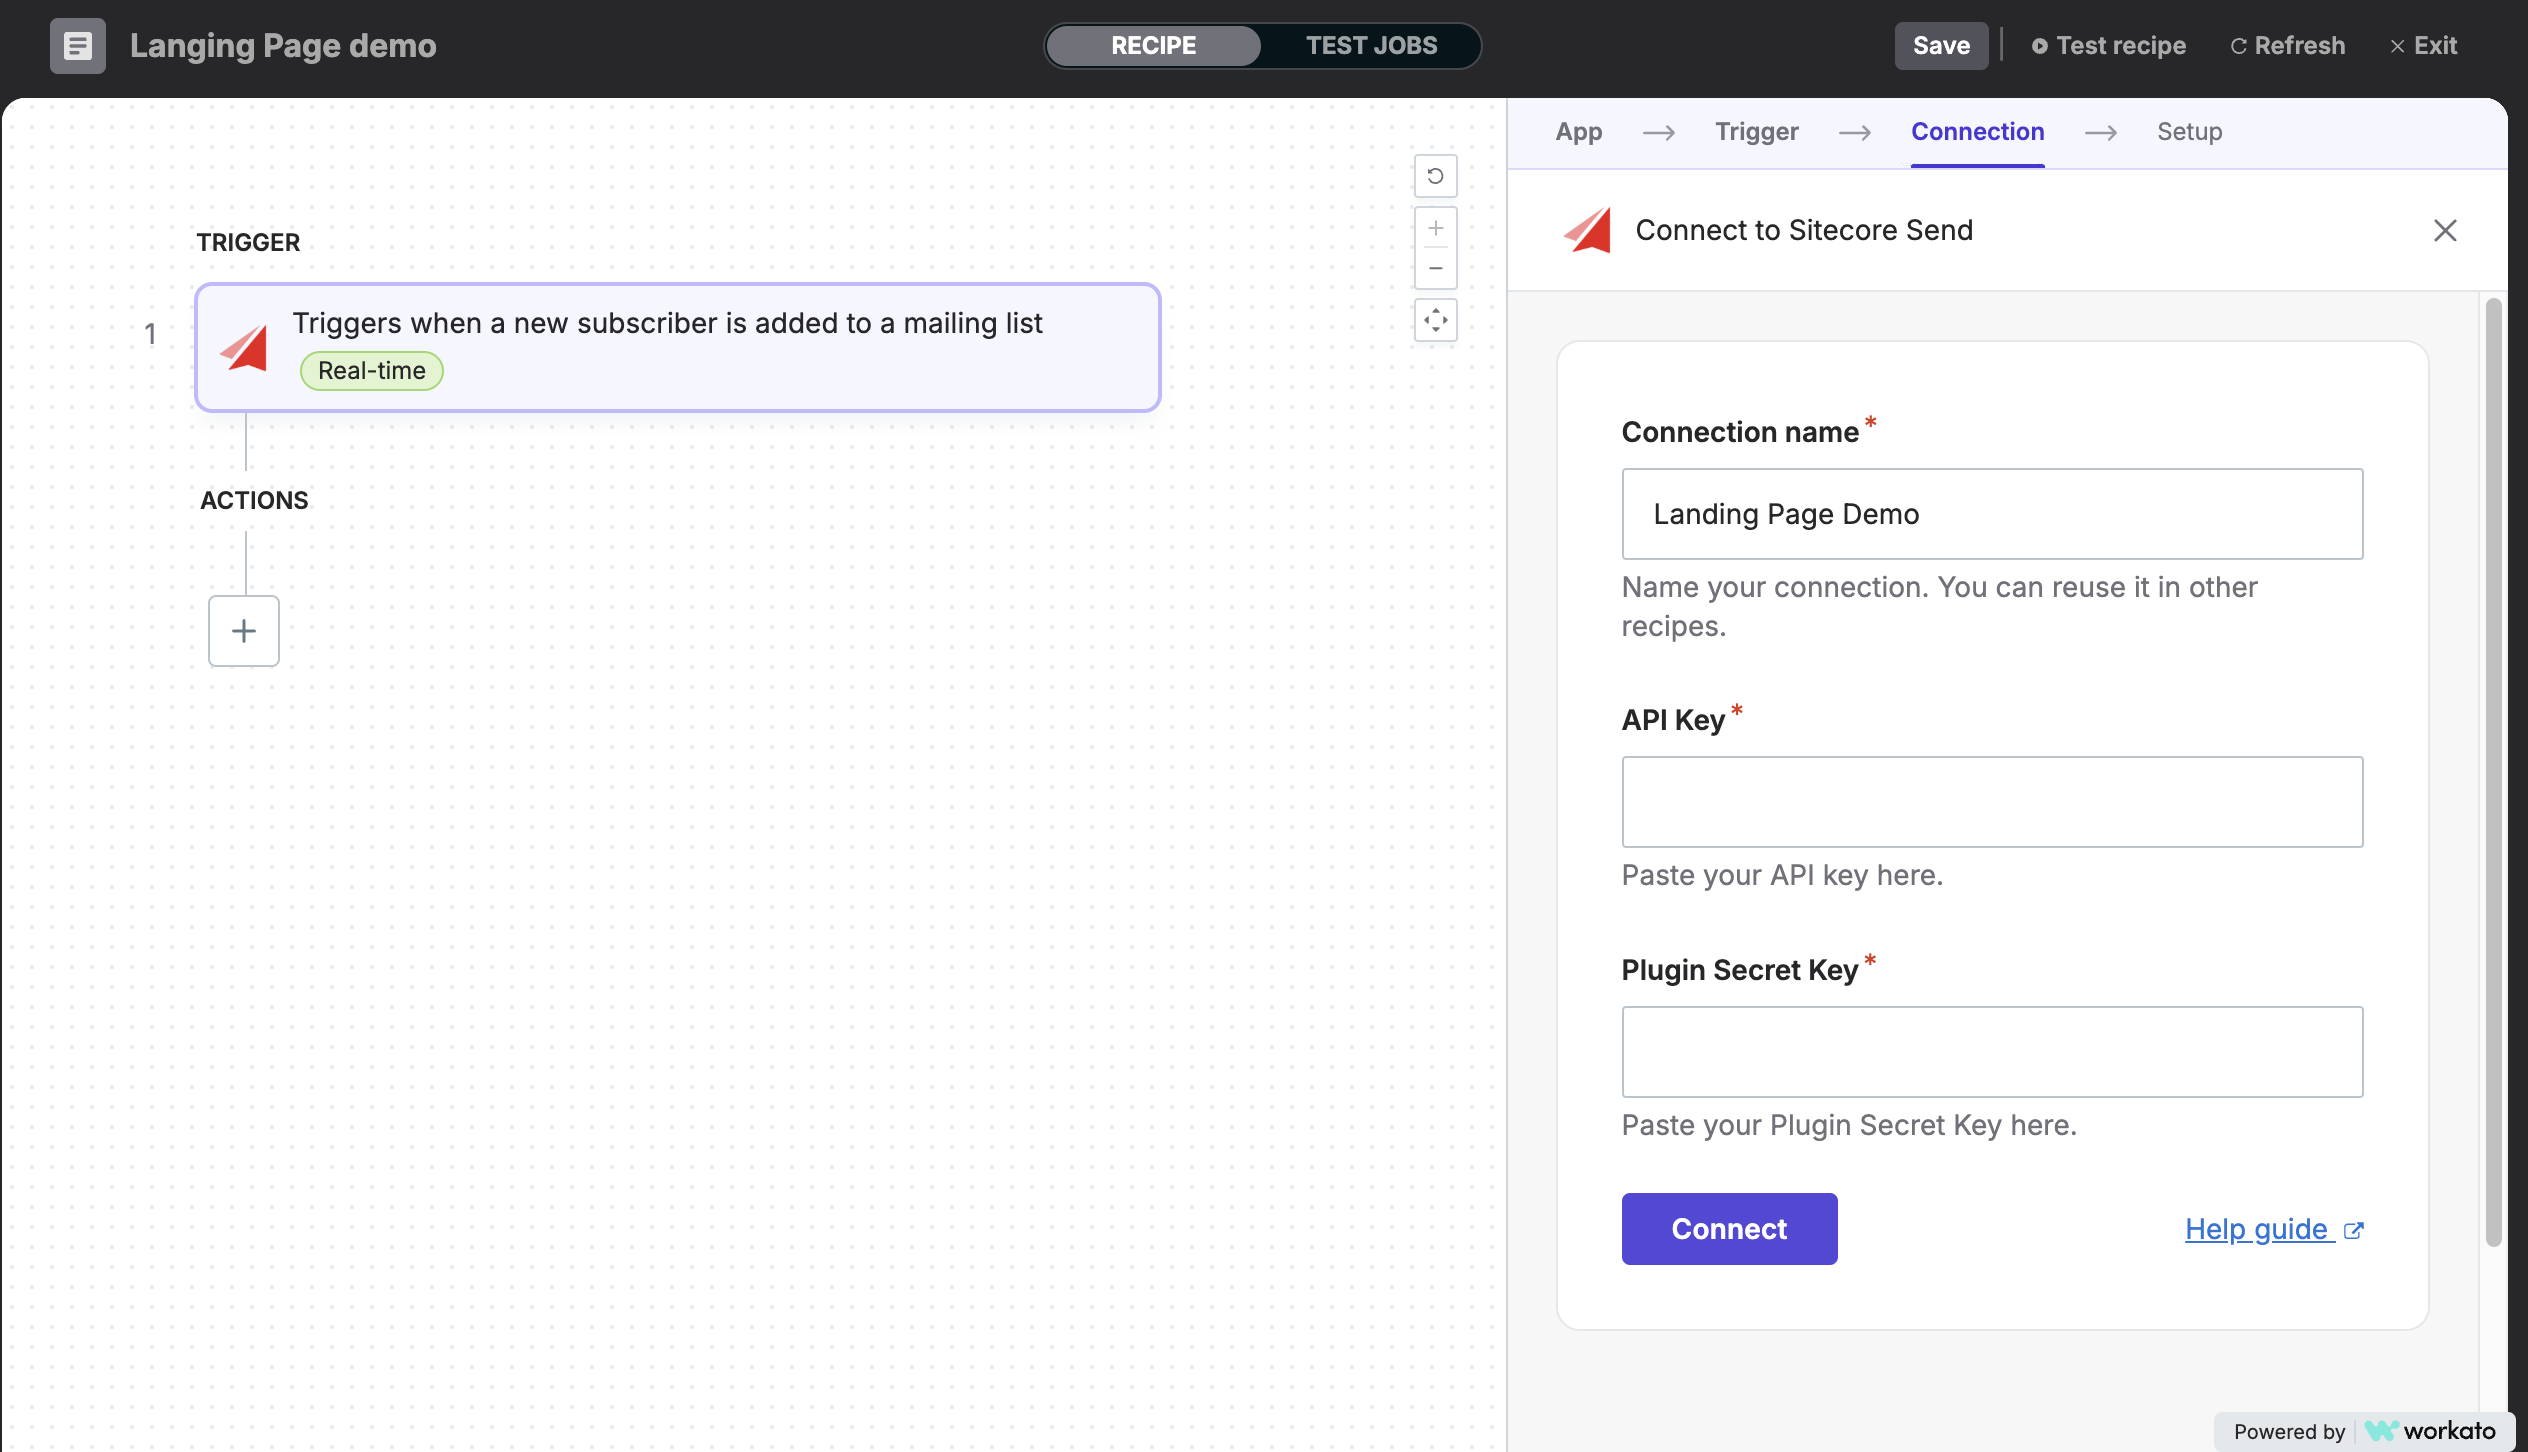Click the close X icon on connection panel
This screenshot has height=1452, width=2528.
pyautogui.click(x=2446, y=229)
